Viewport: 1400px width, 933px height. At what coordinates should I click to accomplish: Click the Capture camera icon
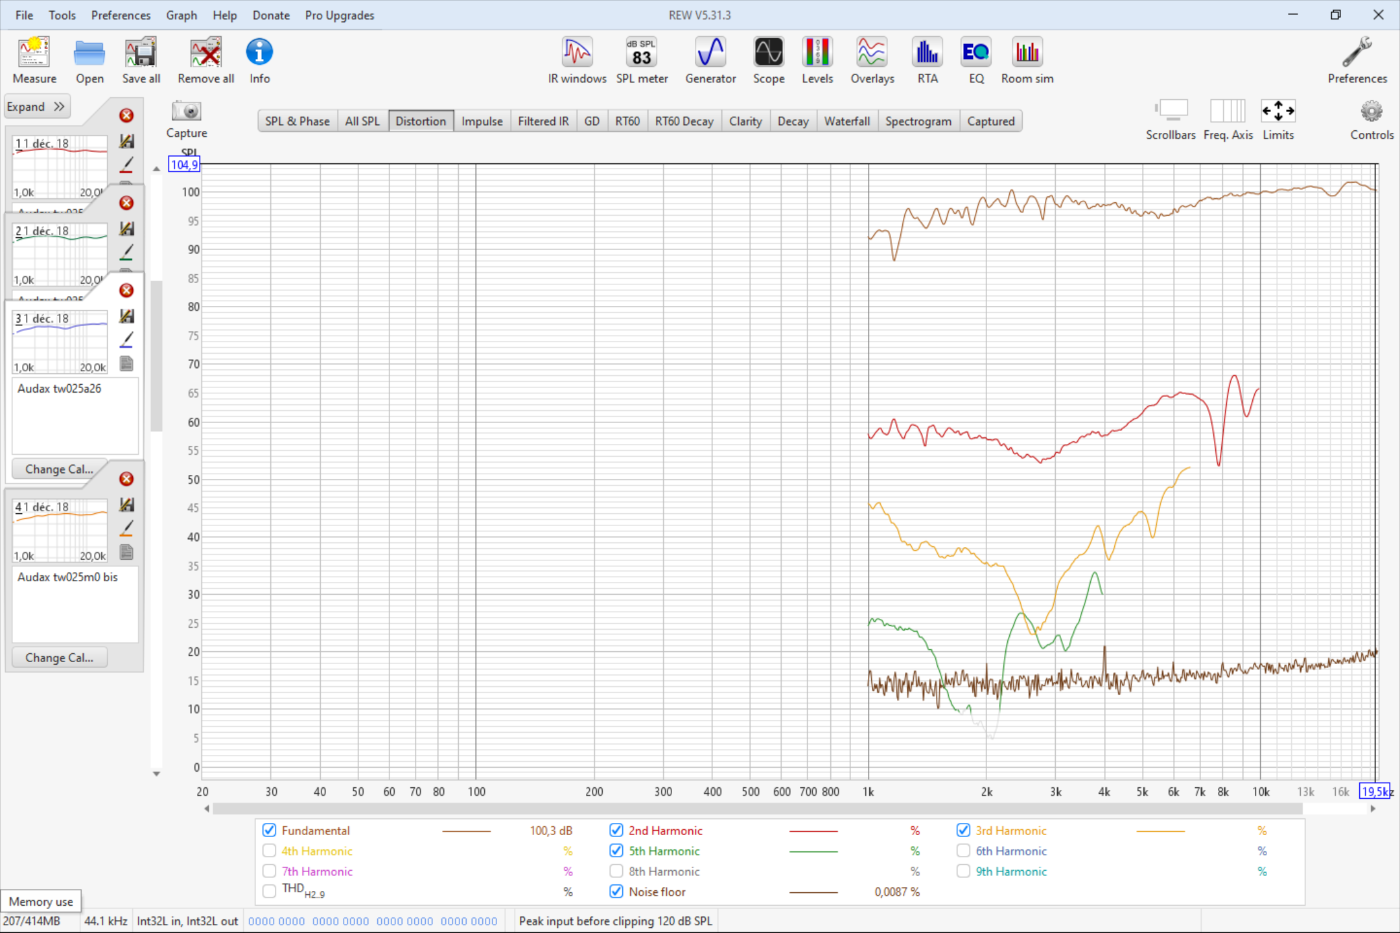point(186,112)
